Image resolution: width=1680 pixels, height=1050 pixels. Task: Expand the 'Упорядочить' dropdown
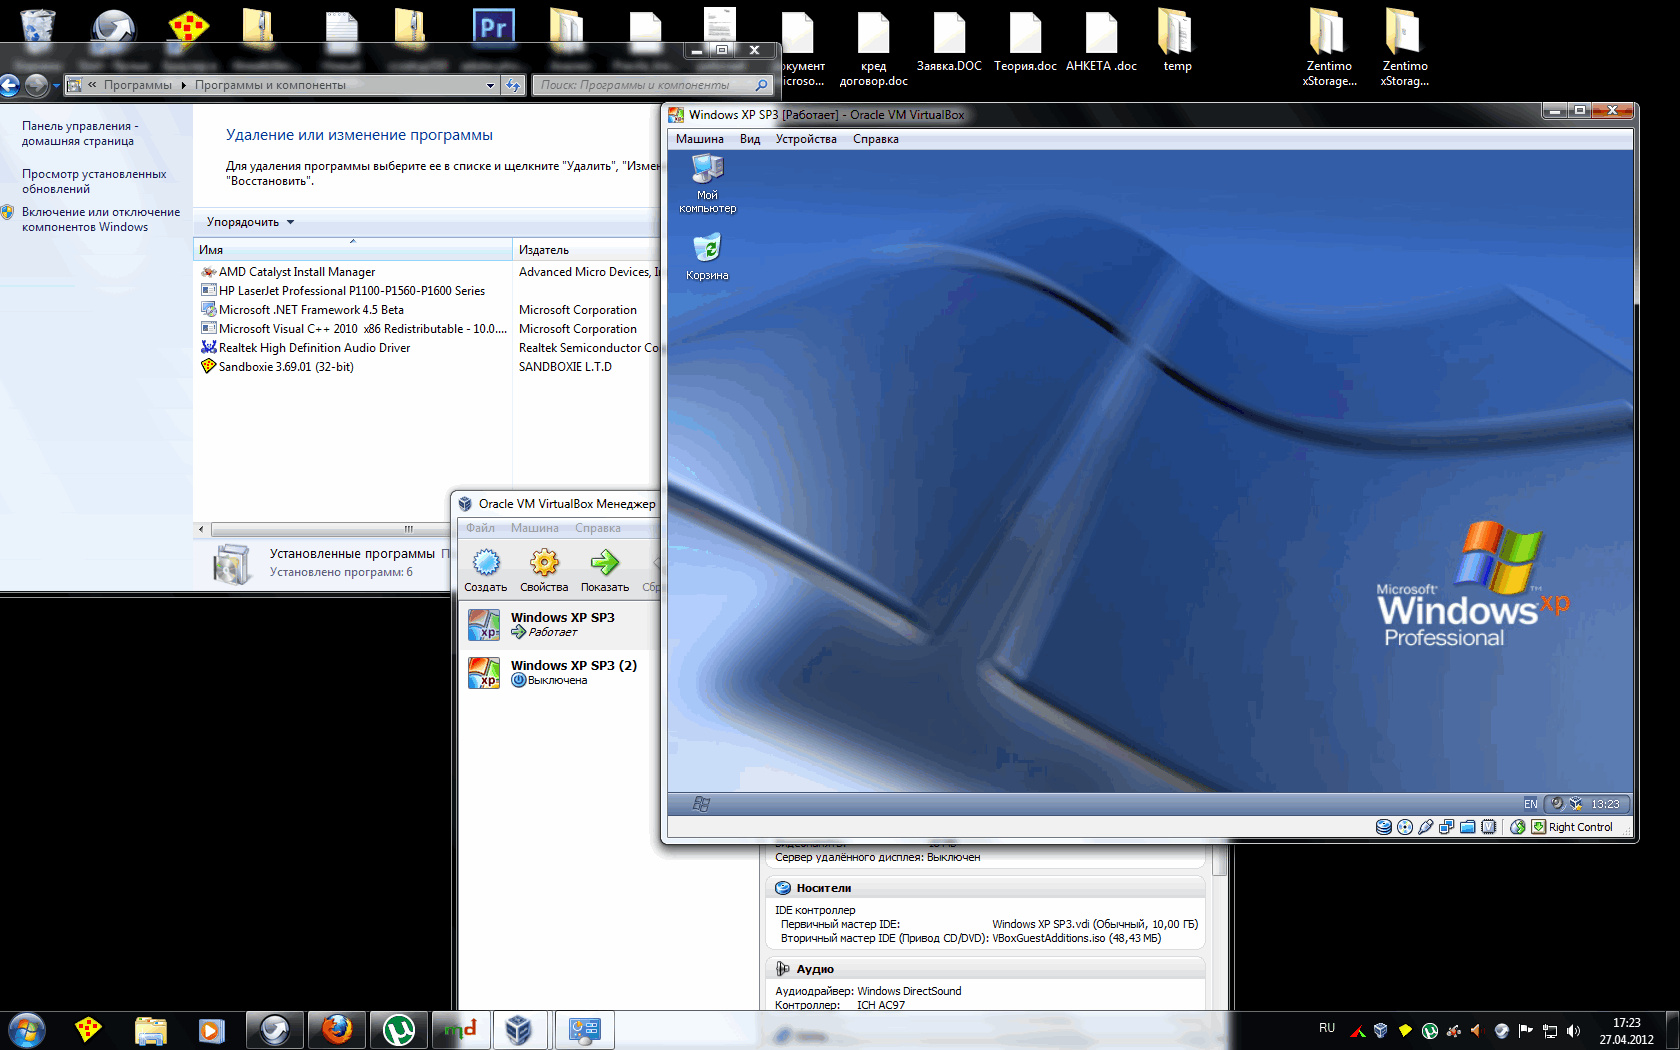tap(250, 222)
